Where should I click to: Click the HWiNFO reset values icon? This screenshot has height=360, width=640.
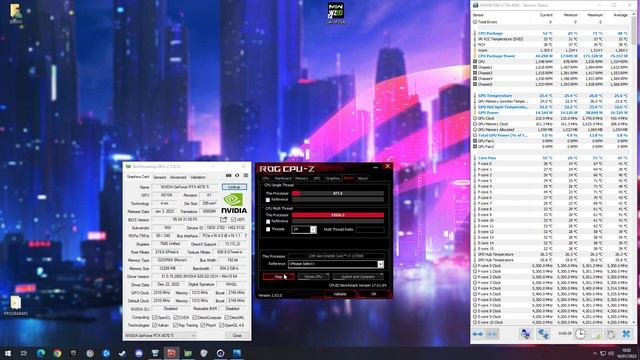[611, 334]
